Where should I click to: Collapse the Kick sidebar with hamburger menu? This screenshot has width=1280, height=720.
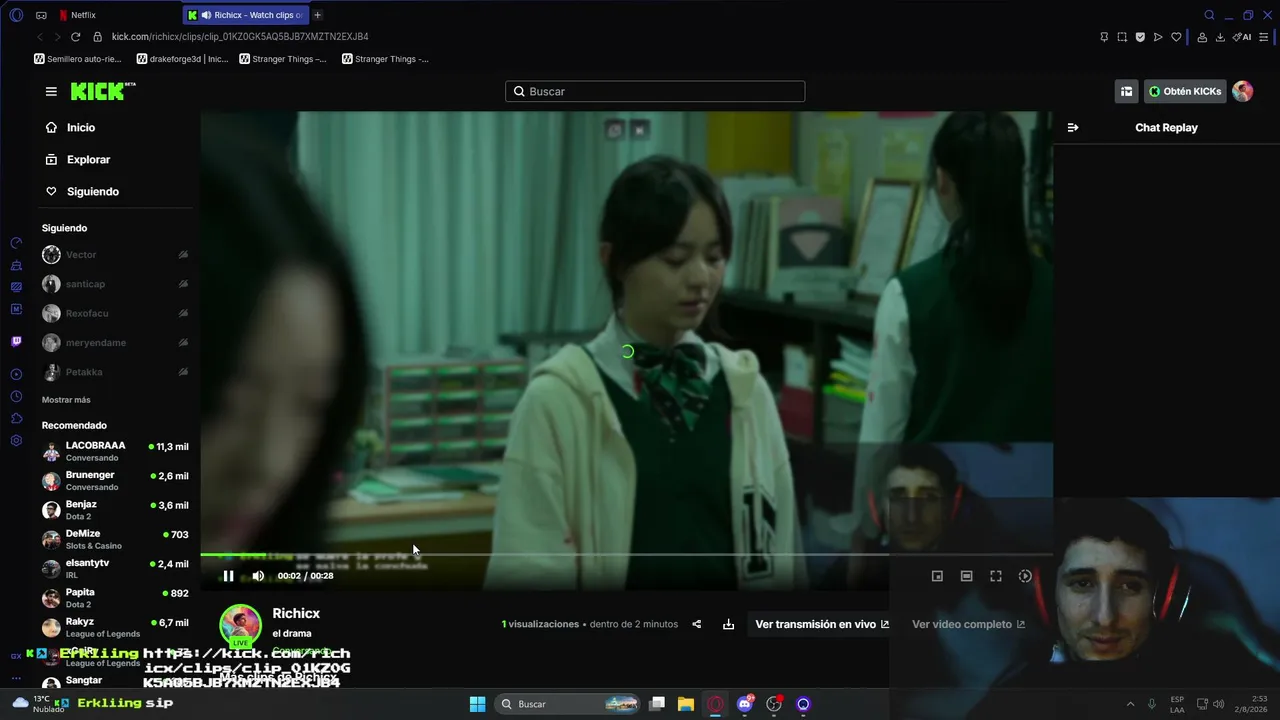tap(51, 91)
